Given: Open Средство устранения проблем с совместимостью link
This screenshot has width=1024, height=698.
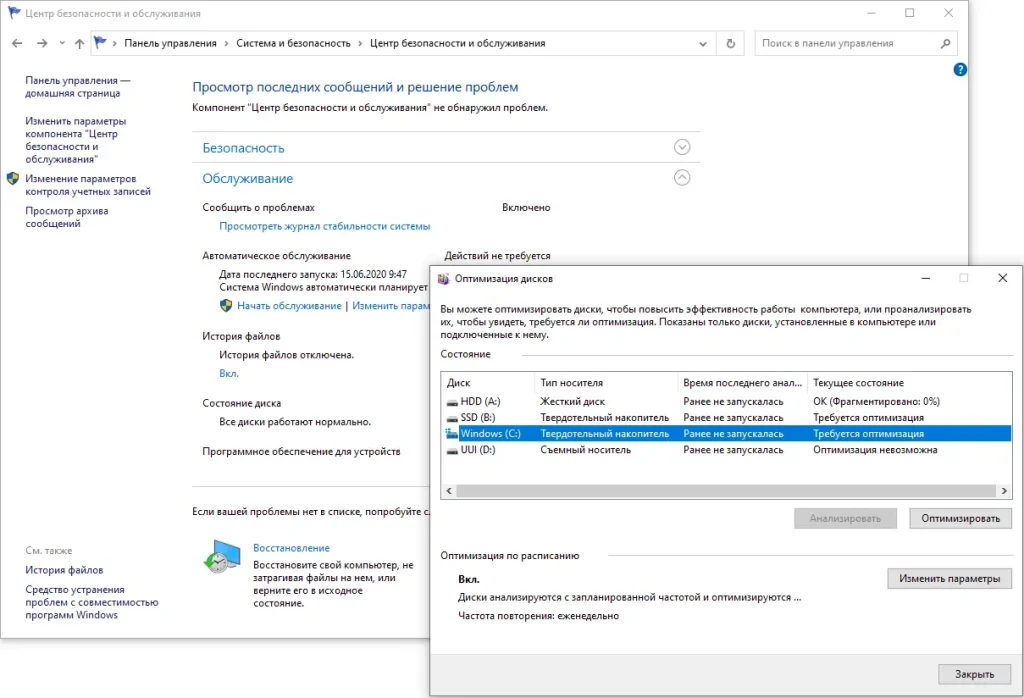Looking at the screenshot, I should coord(91,602).
